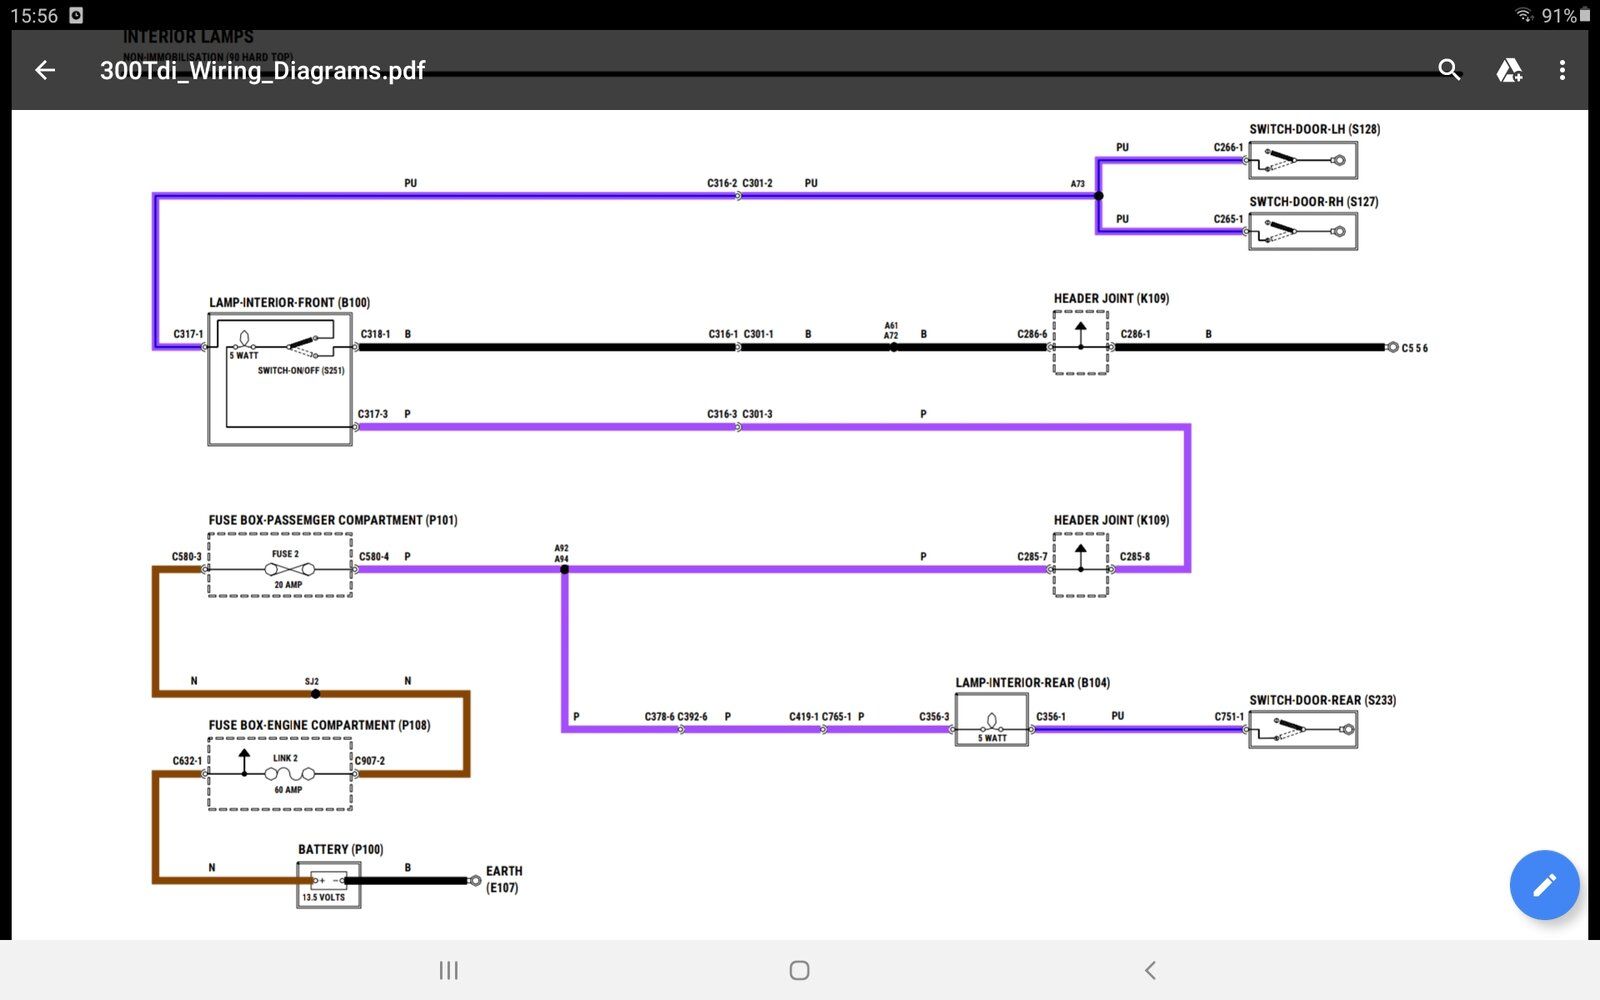Viewport: 1600px width, 1000px height.
Task: Tap the C580-3 connector label
Action: click(x=186, y=557)
